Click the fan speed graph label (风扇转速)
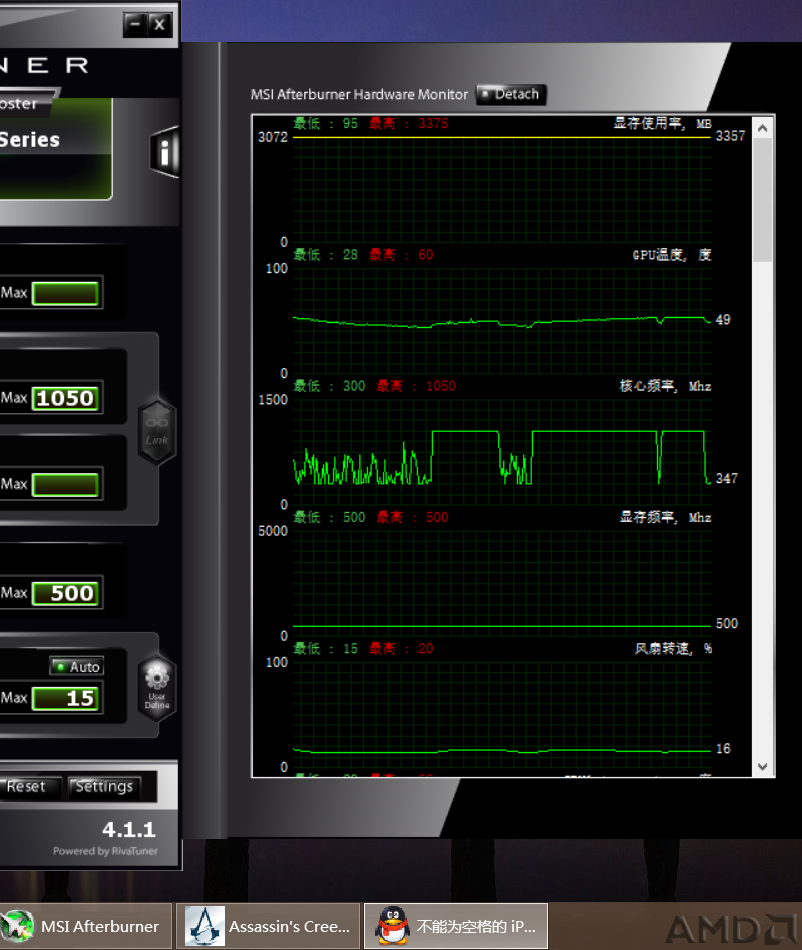The height and width of the screenshot is (950, 802). pos(673,649)
